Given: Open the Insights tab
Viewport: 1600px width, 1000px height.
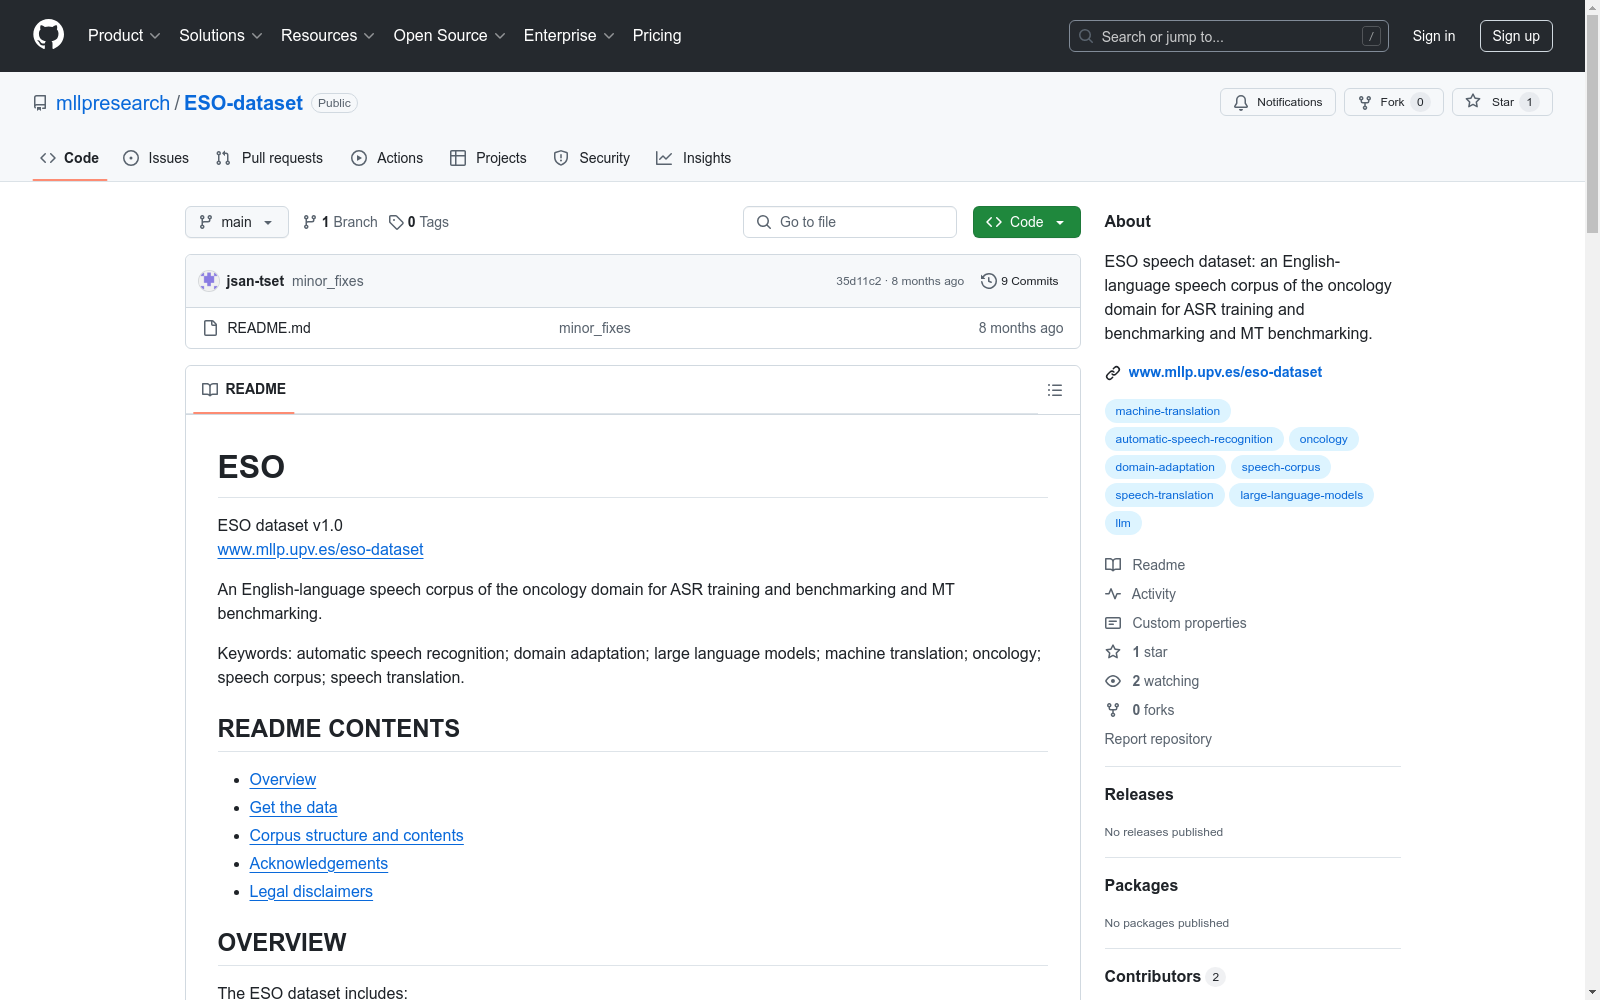Looking at the screenshot, I should [693, 158].
